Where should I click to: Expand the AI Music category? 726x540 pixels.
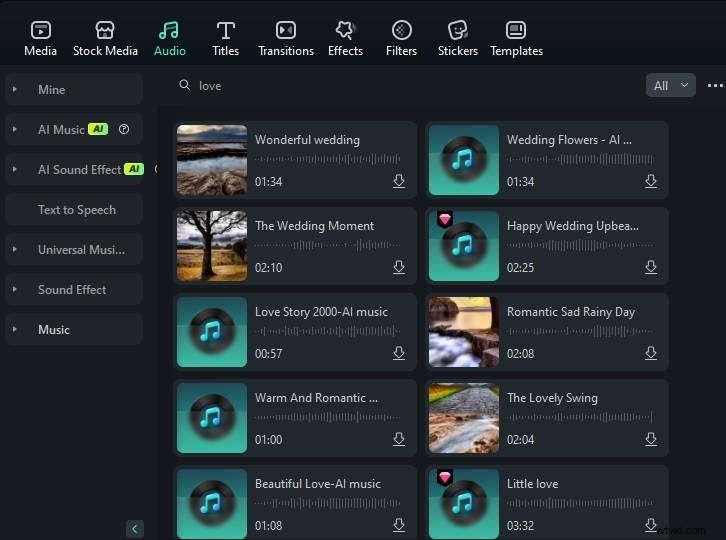click(x=15, y=130)
